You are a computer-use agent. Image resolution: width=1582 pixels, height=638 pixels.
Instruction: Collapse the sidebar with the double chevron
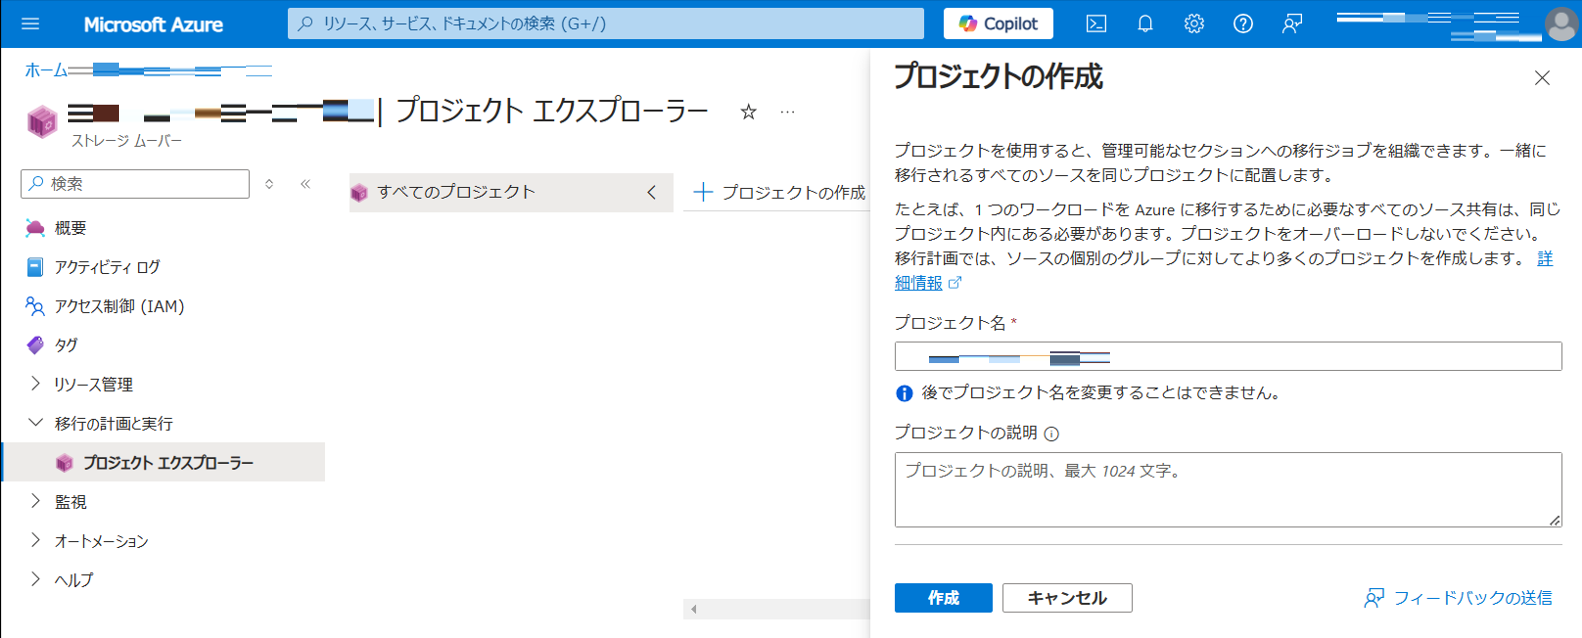(305, 184)
